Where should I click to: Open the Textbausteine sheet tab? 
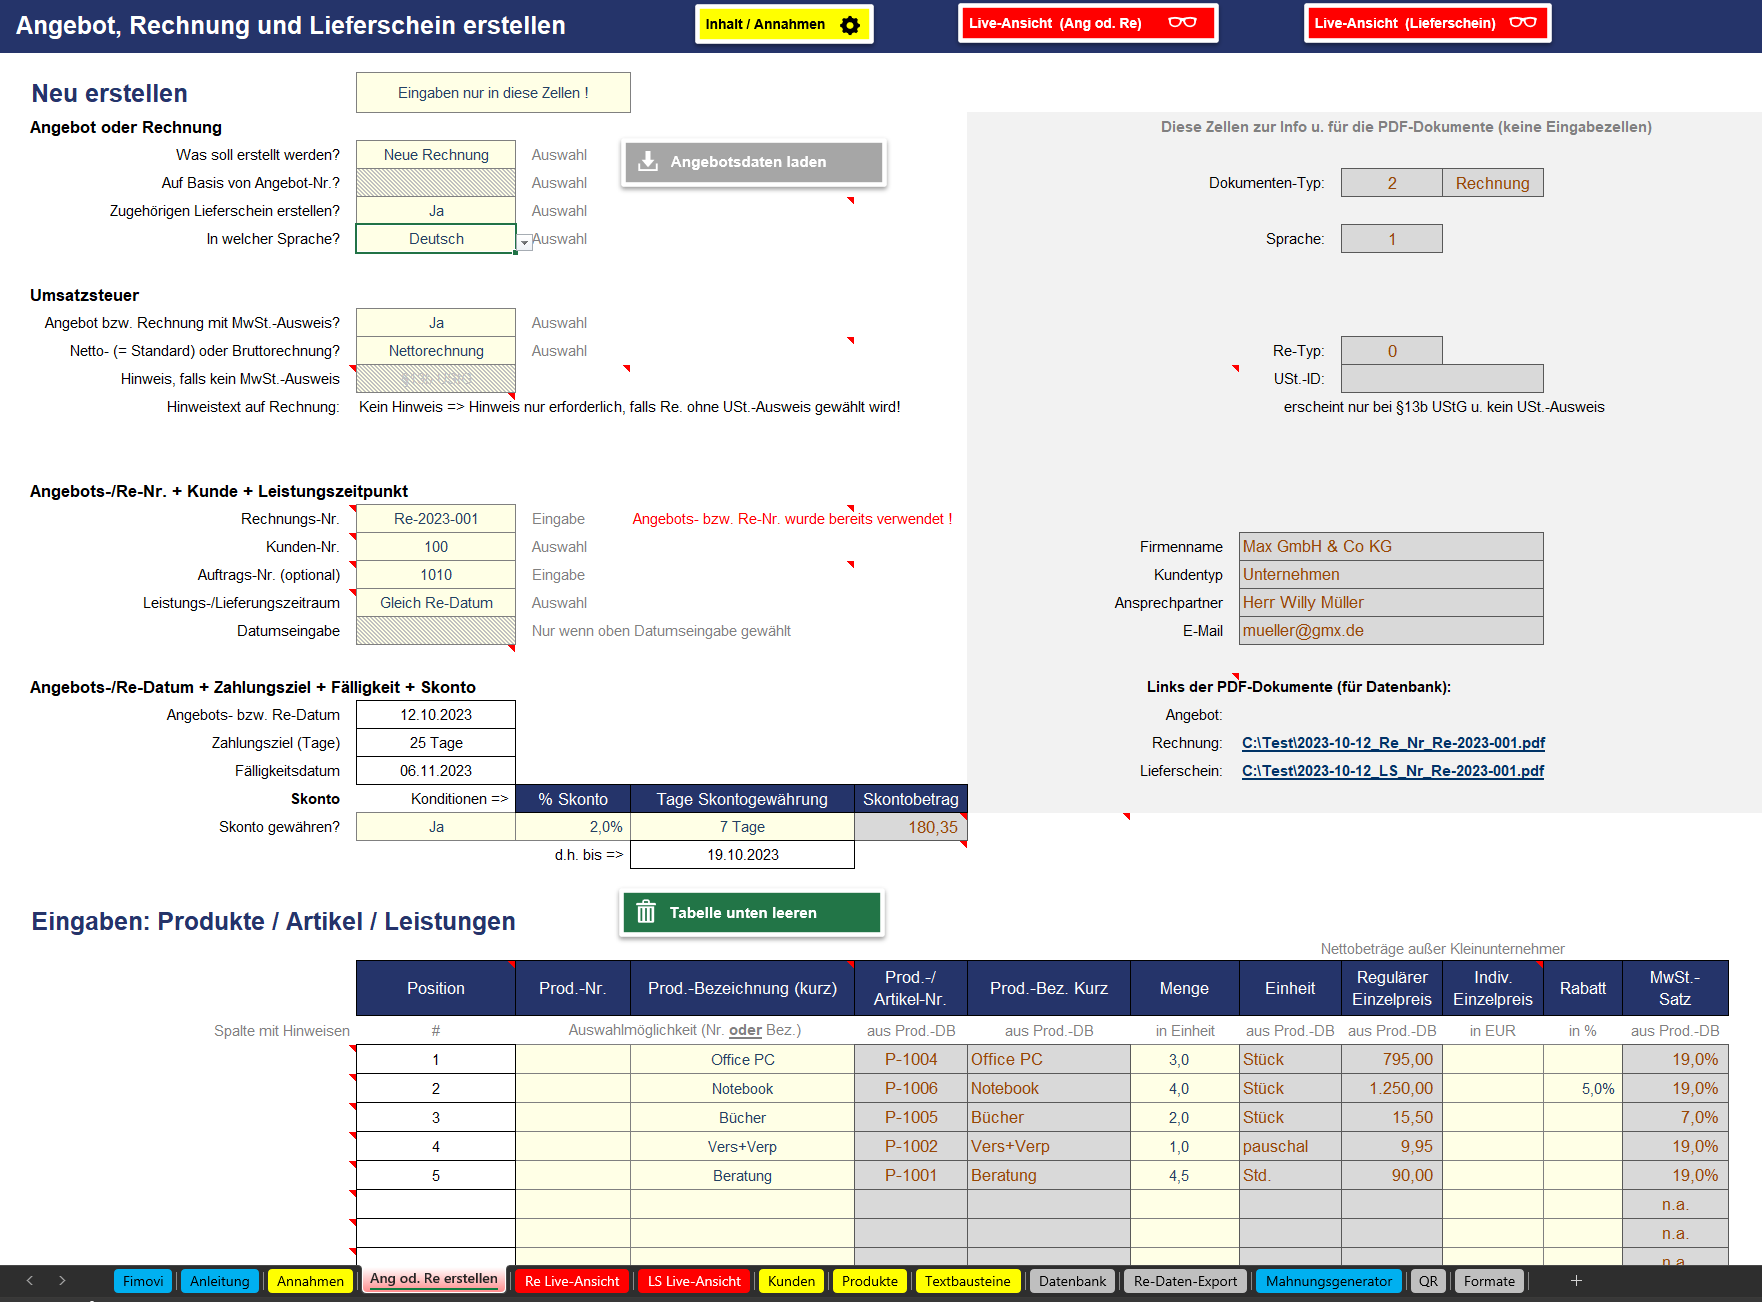coord(968,1281)
